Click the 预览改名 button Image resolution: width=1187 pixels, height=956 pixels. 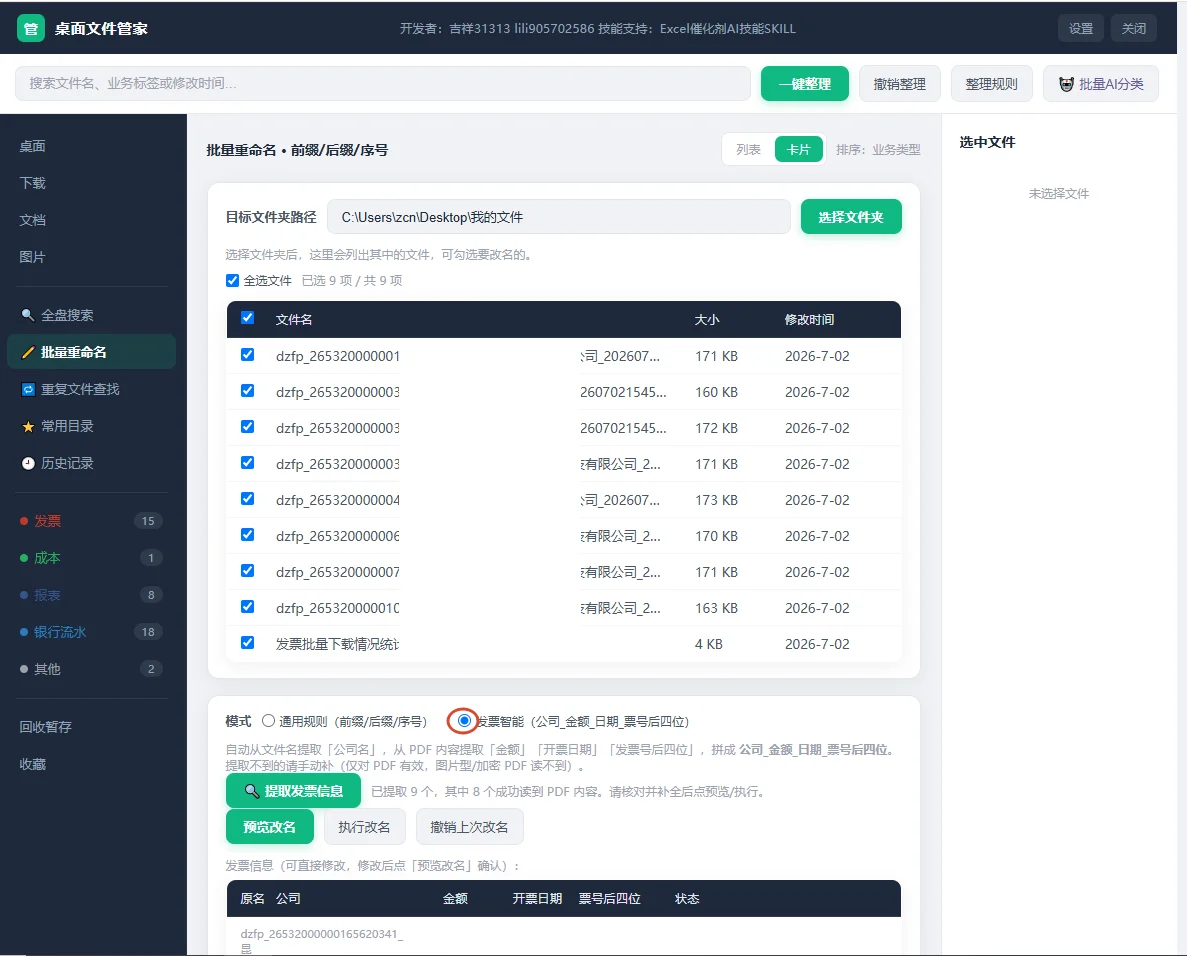269,827
